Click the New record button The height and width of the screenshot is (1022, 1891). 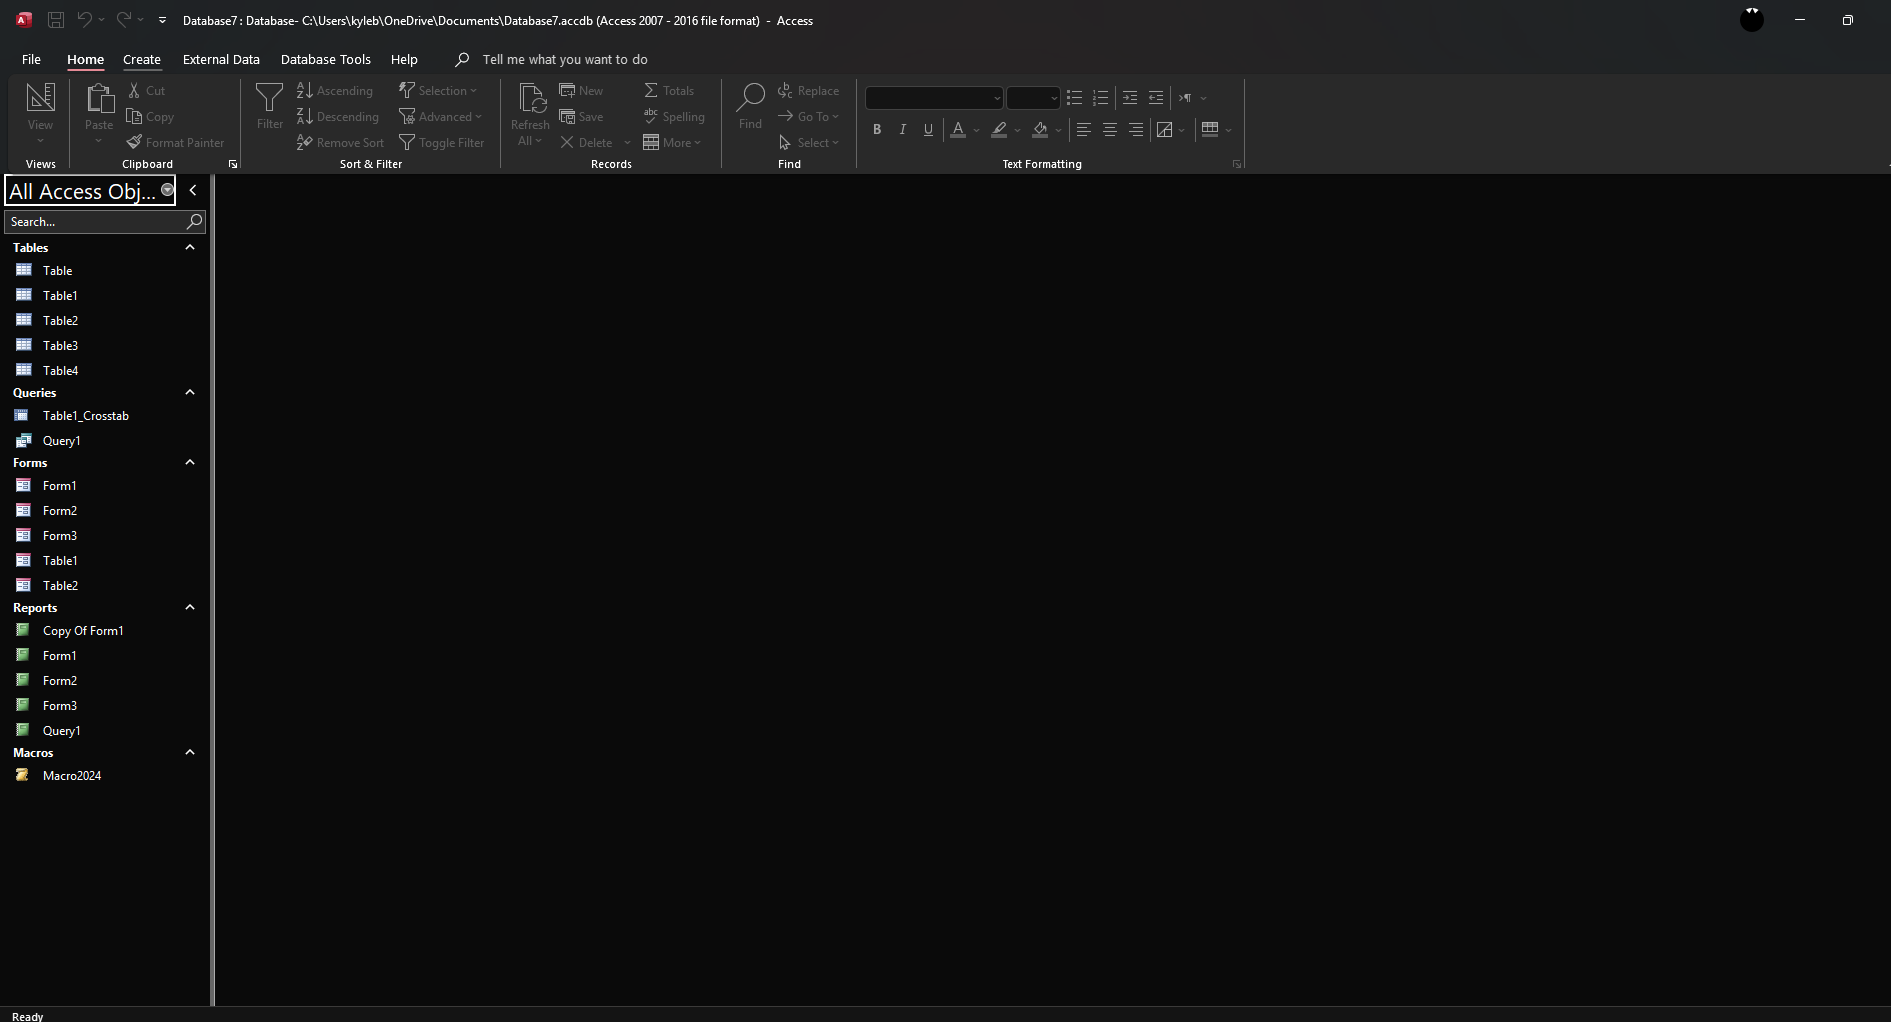581,91
